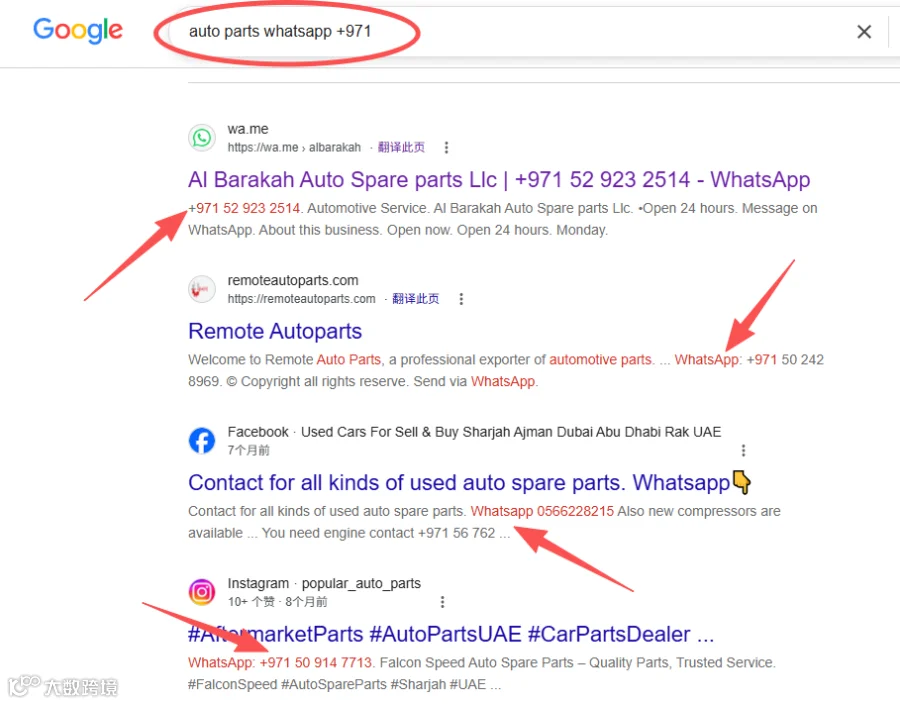Click translate page link for remoteautoparts.com
900x704 pixels.
(x=416, y=299)
